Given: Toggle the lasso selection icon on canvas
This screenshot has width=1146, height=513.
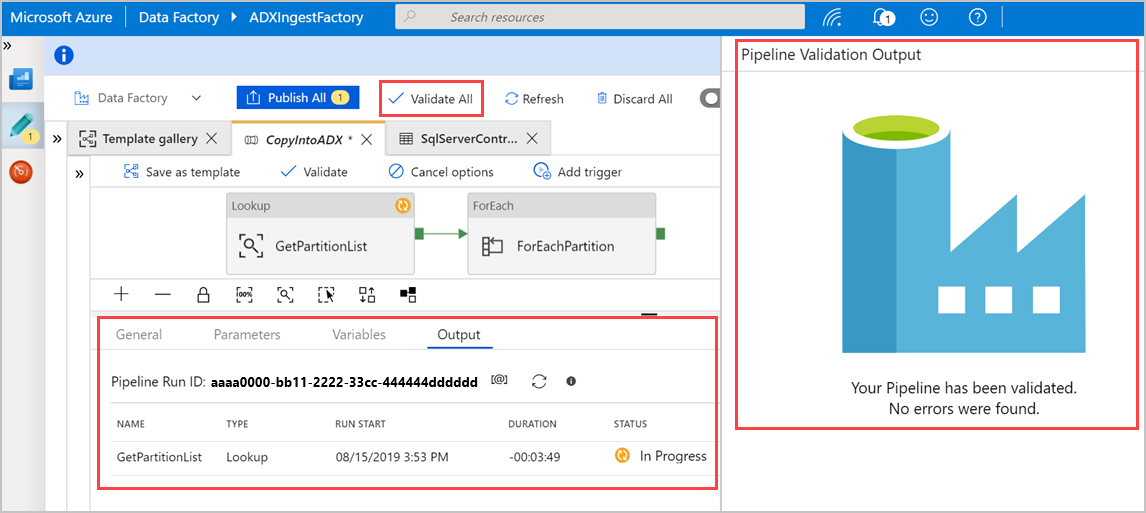Looking at the screenshot, I should [326, 294].
